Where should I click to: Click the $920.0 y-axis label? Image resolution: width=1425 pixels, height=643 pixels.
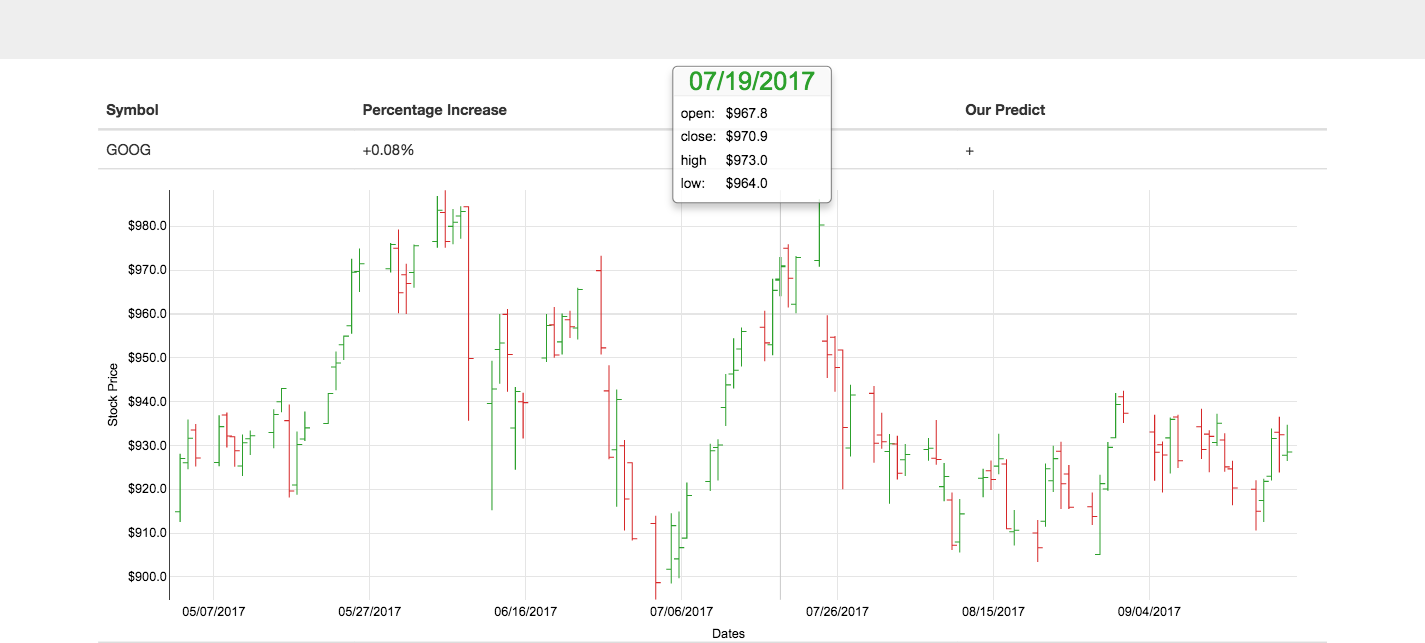(147, 489)
